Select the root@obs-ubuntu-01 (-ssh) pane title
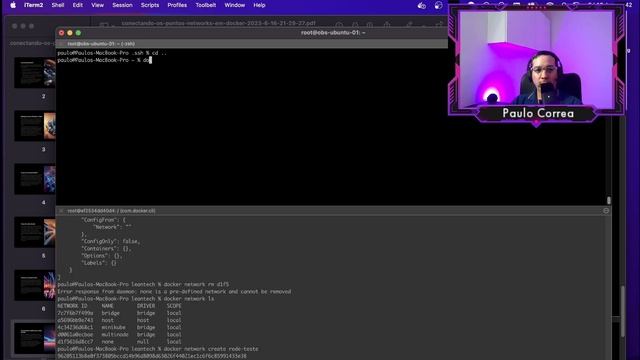The width and height of the screenshot is (640, 360). [x=101, y=44]
